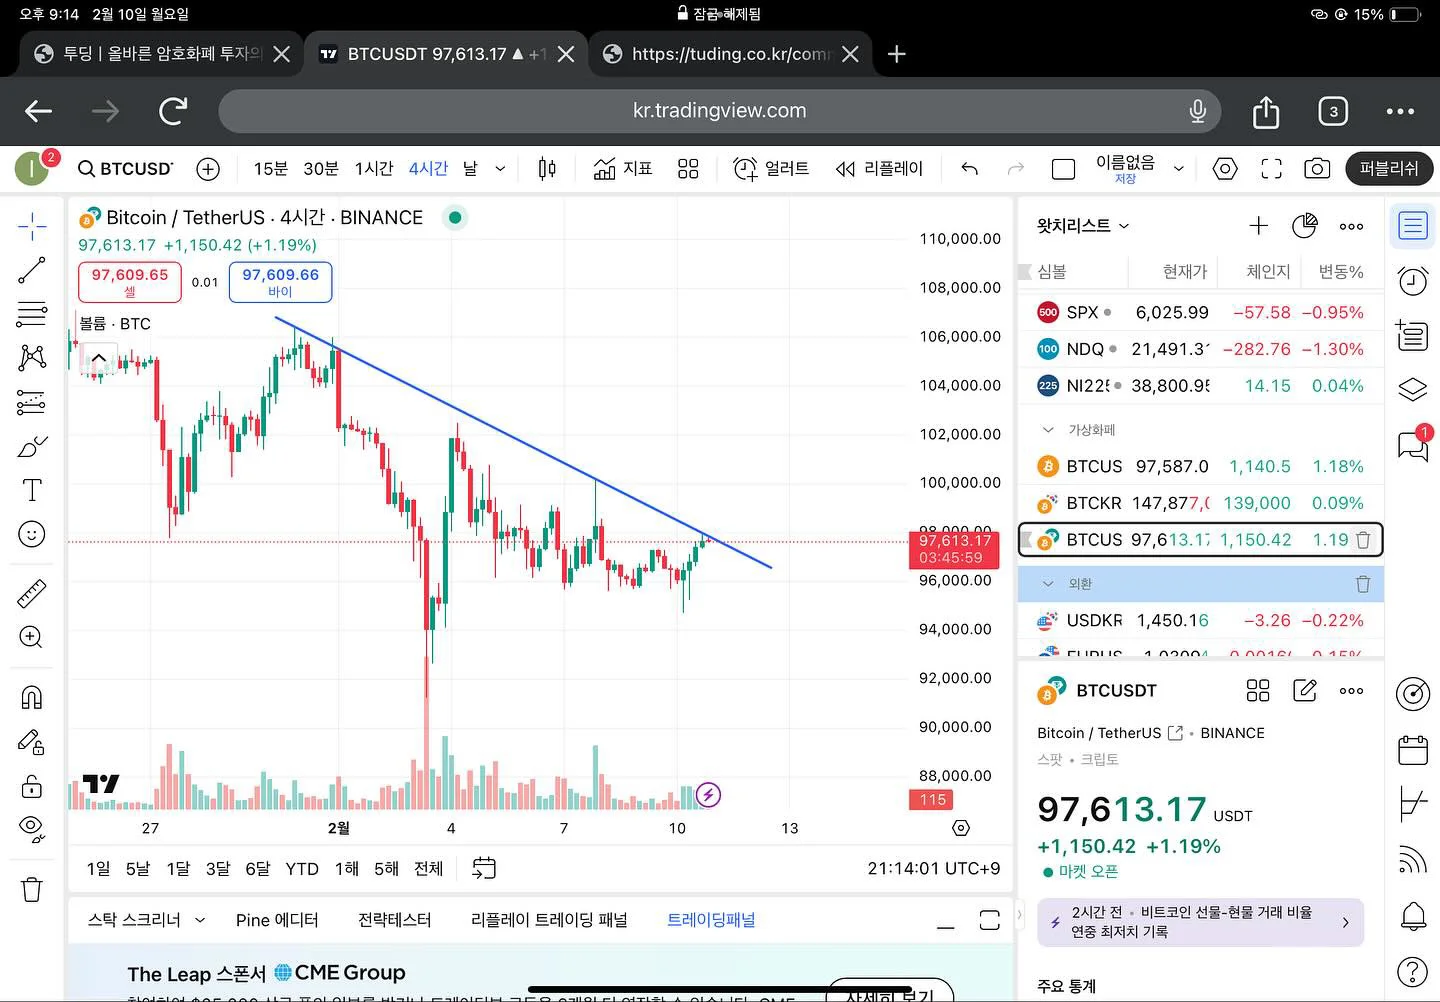This screenshot has height=1002, width=1440.
Task: Select the 1시간 interval
Action: click(374, 169)
